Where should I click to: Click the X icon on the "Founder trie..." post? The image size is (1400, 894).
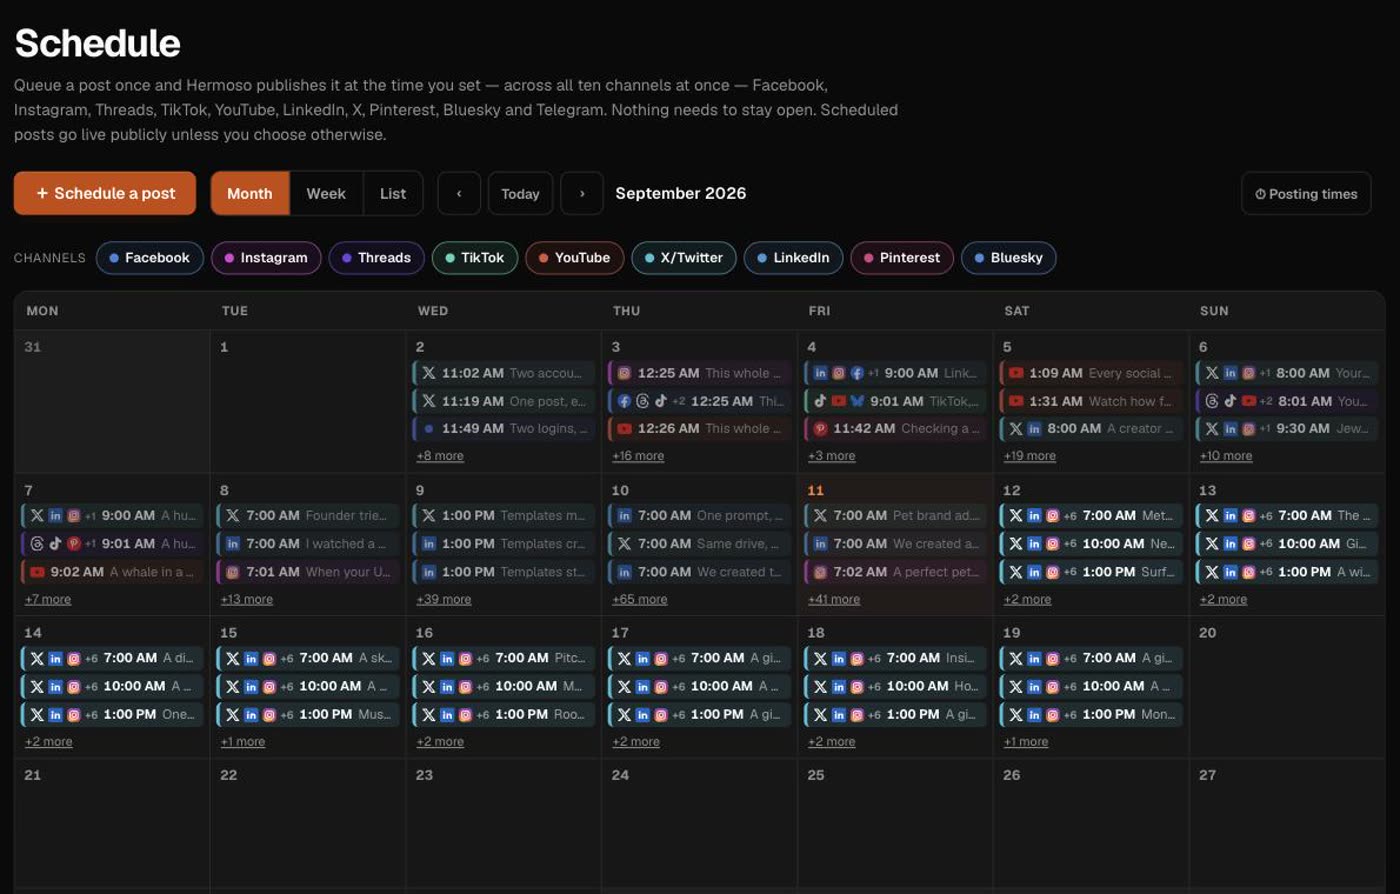click(233, 516)
